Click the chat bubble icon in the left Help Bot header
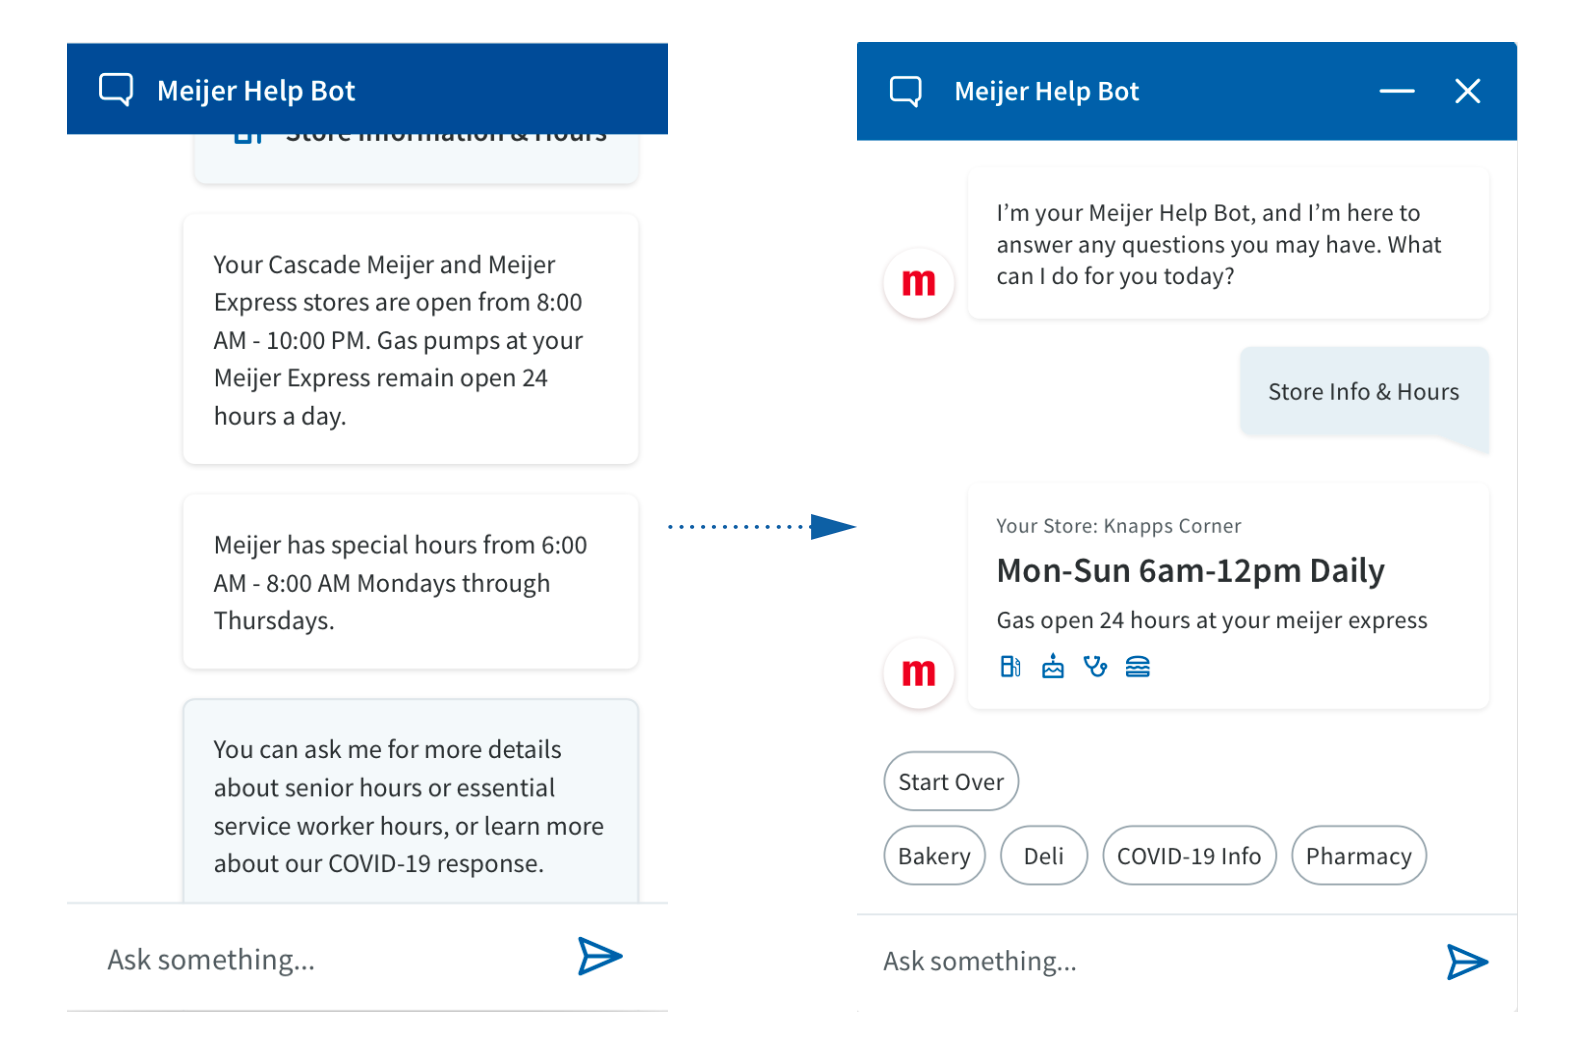The width and height of the screenshot is (1580, 1058). click(116, 90)
